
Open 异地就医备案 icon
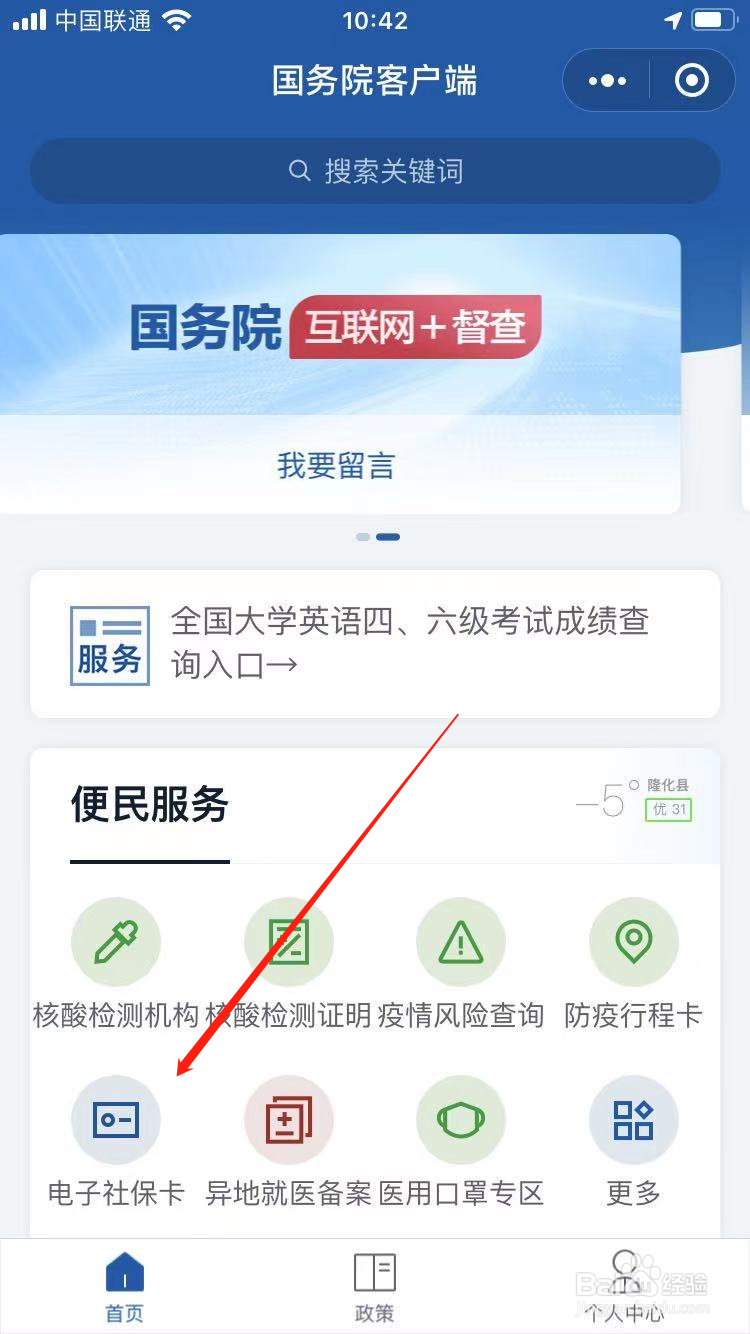click(289, 1120)
